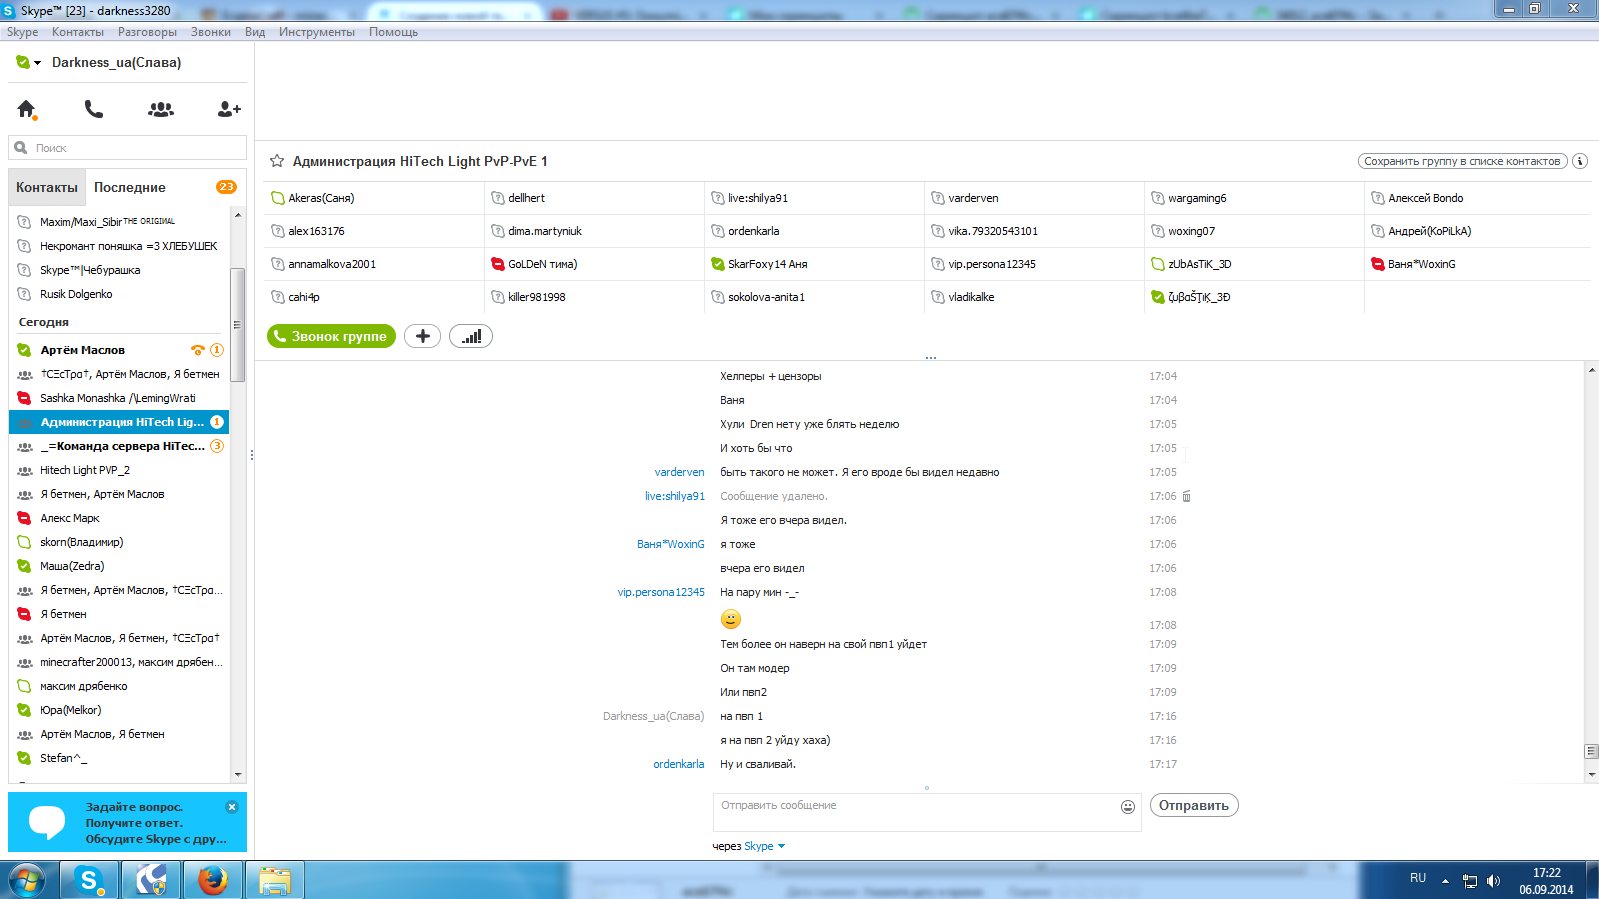Click sender link live:shilya91 in chat
The height and width of the screenshot is (899, 1599).
pos(674,496)
